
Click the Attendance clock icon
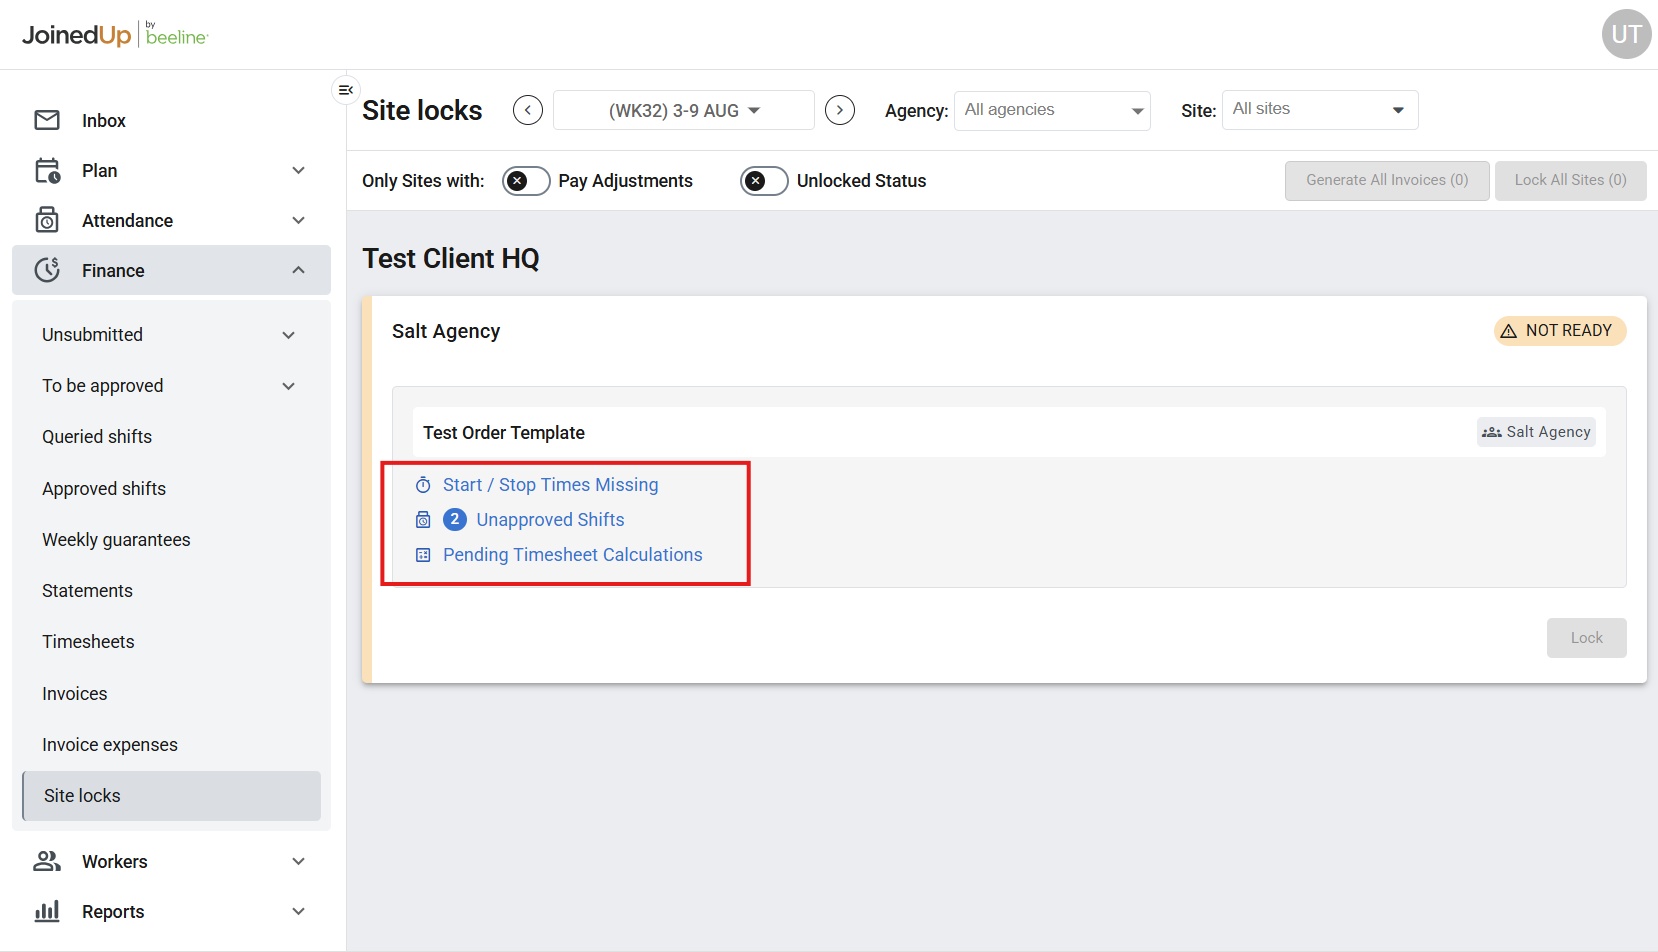[47, 220]
